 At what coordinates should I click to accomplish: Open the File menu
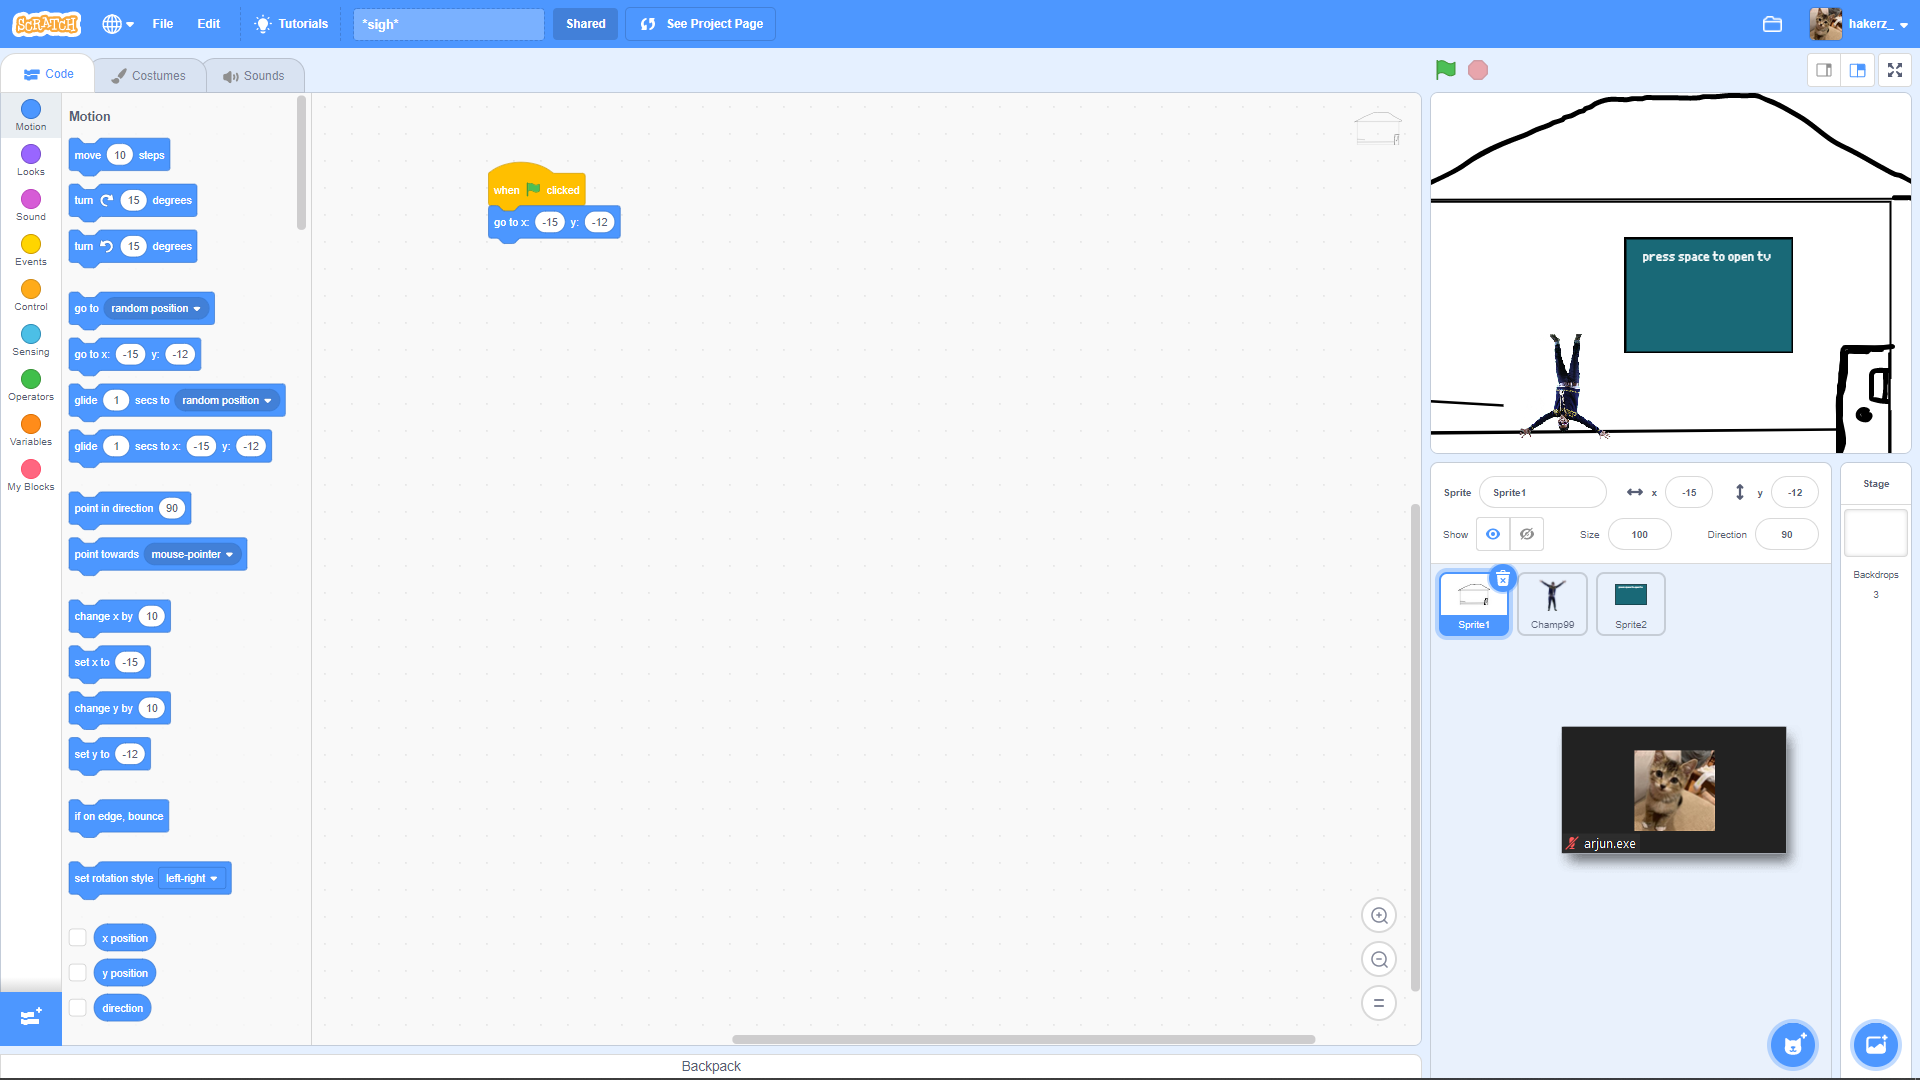(162, 24)
